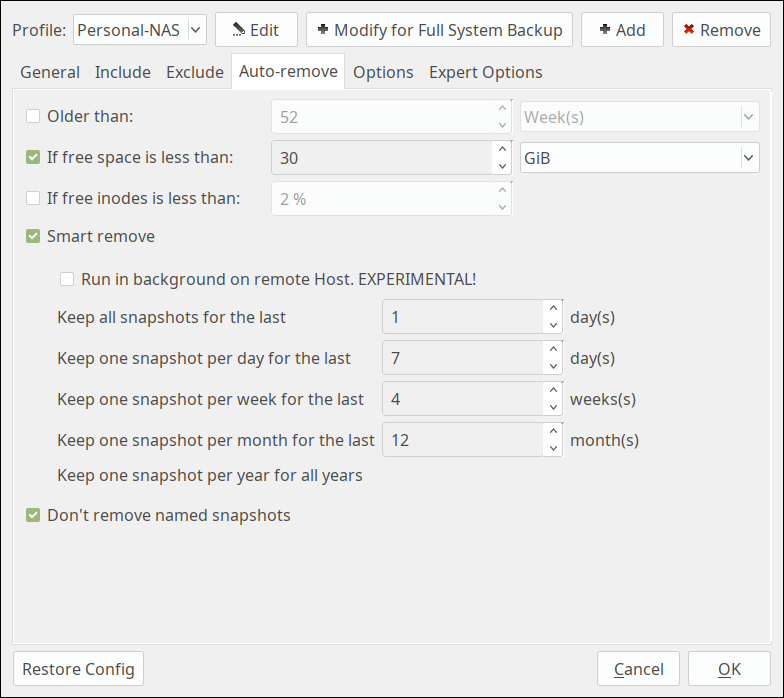Decrease snapshots-per-month count with down arrow
784x698 pixels.
point(553,448)
